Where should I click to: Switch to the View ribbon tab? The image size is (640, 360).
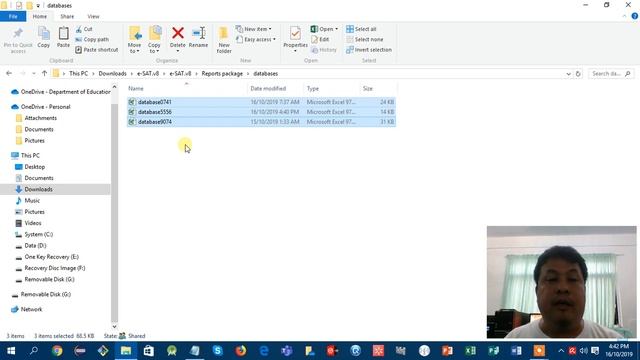coord(93,16)
